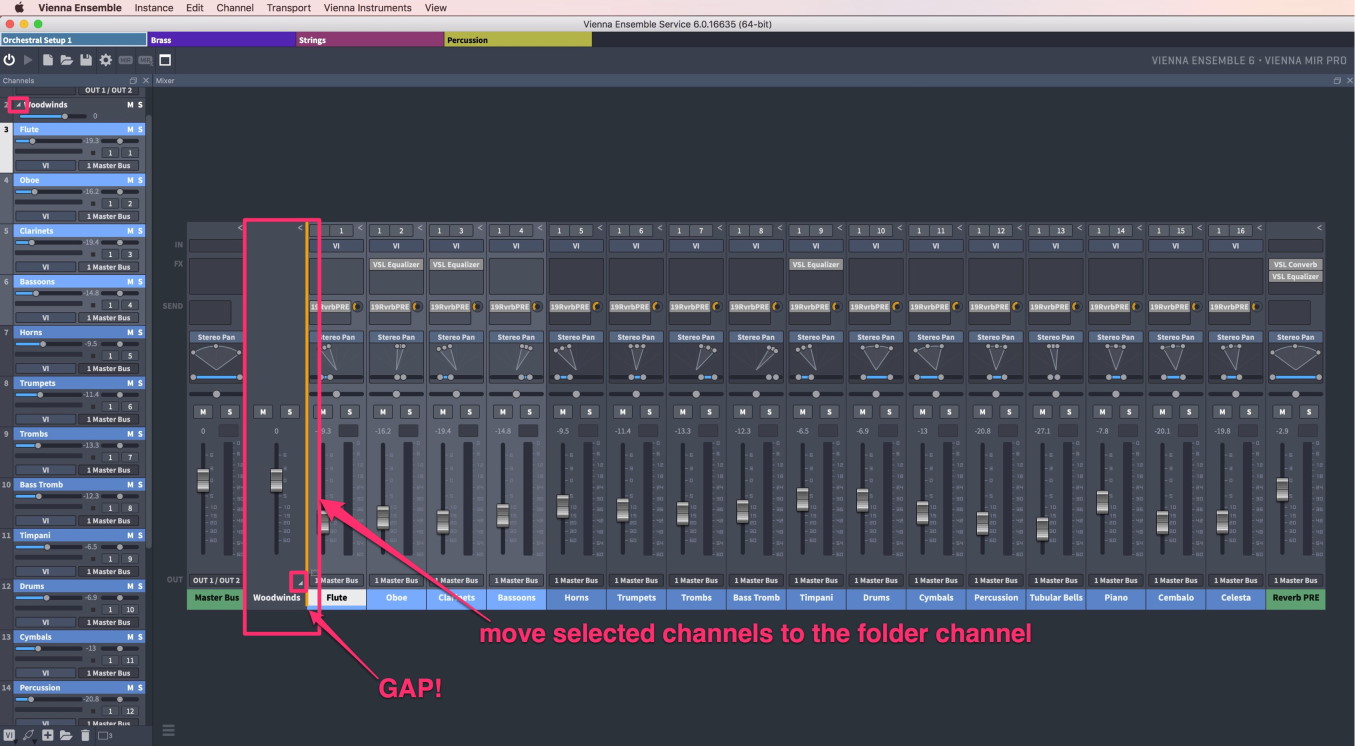Mute the Horns mixer channel
The image size is (1355, 746).
[562, 411]
